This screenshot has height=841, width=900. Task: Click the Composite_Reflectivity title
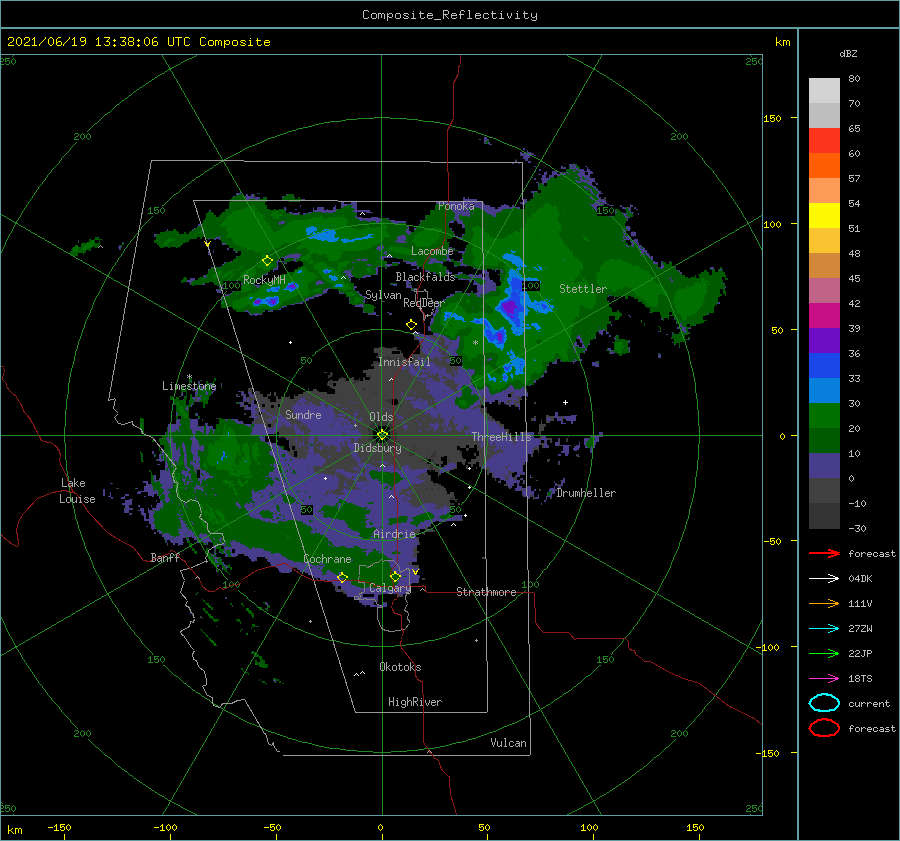[450, 15]
